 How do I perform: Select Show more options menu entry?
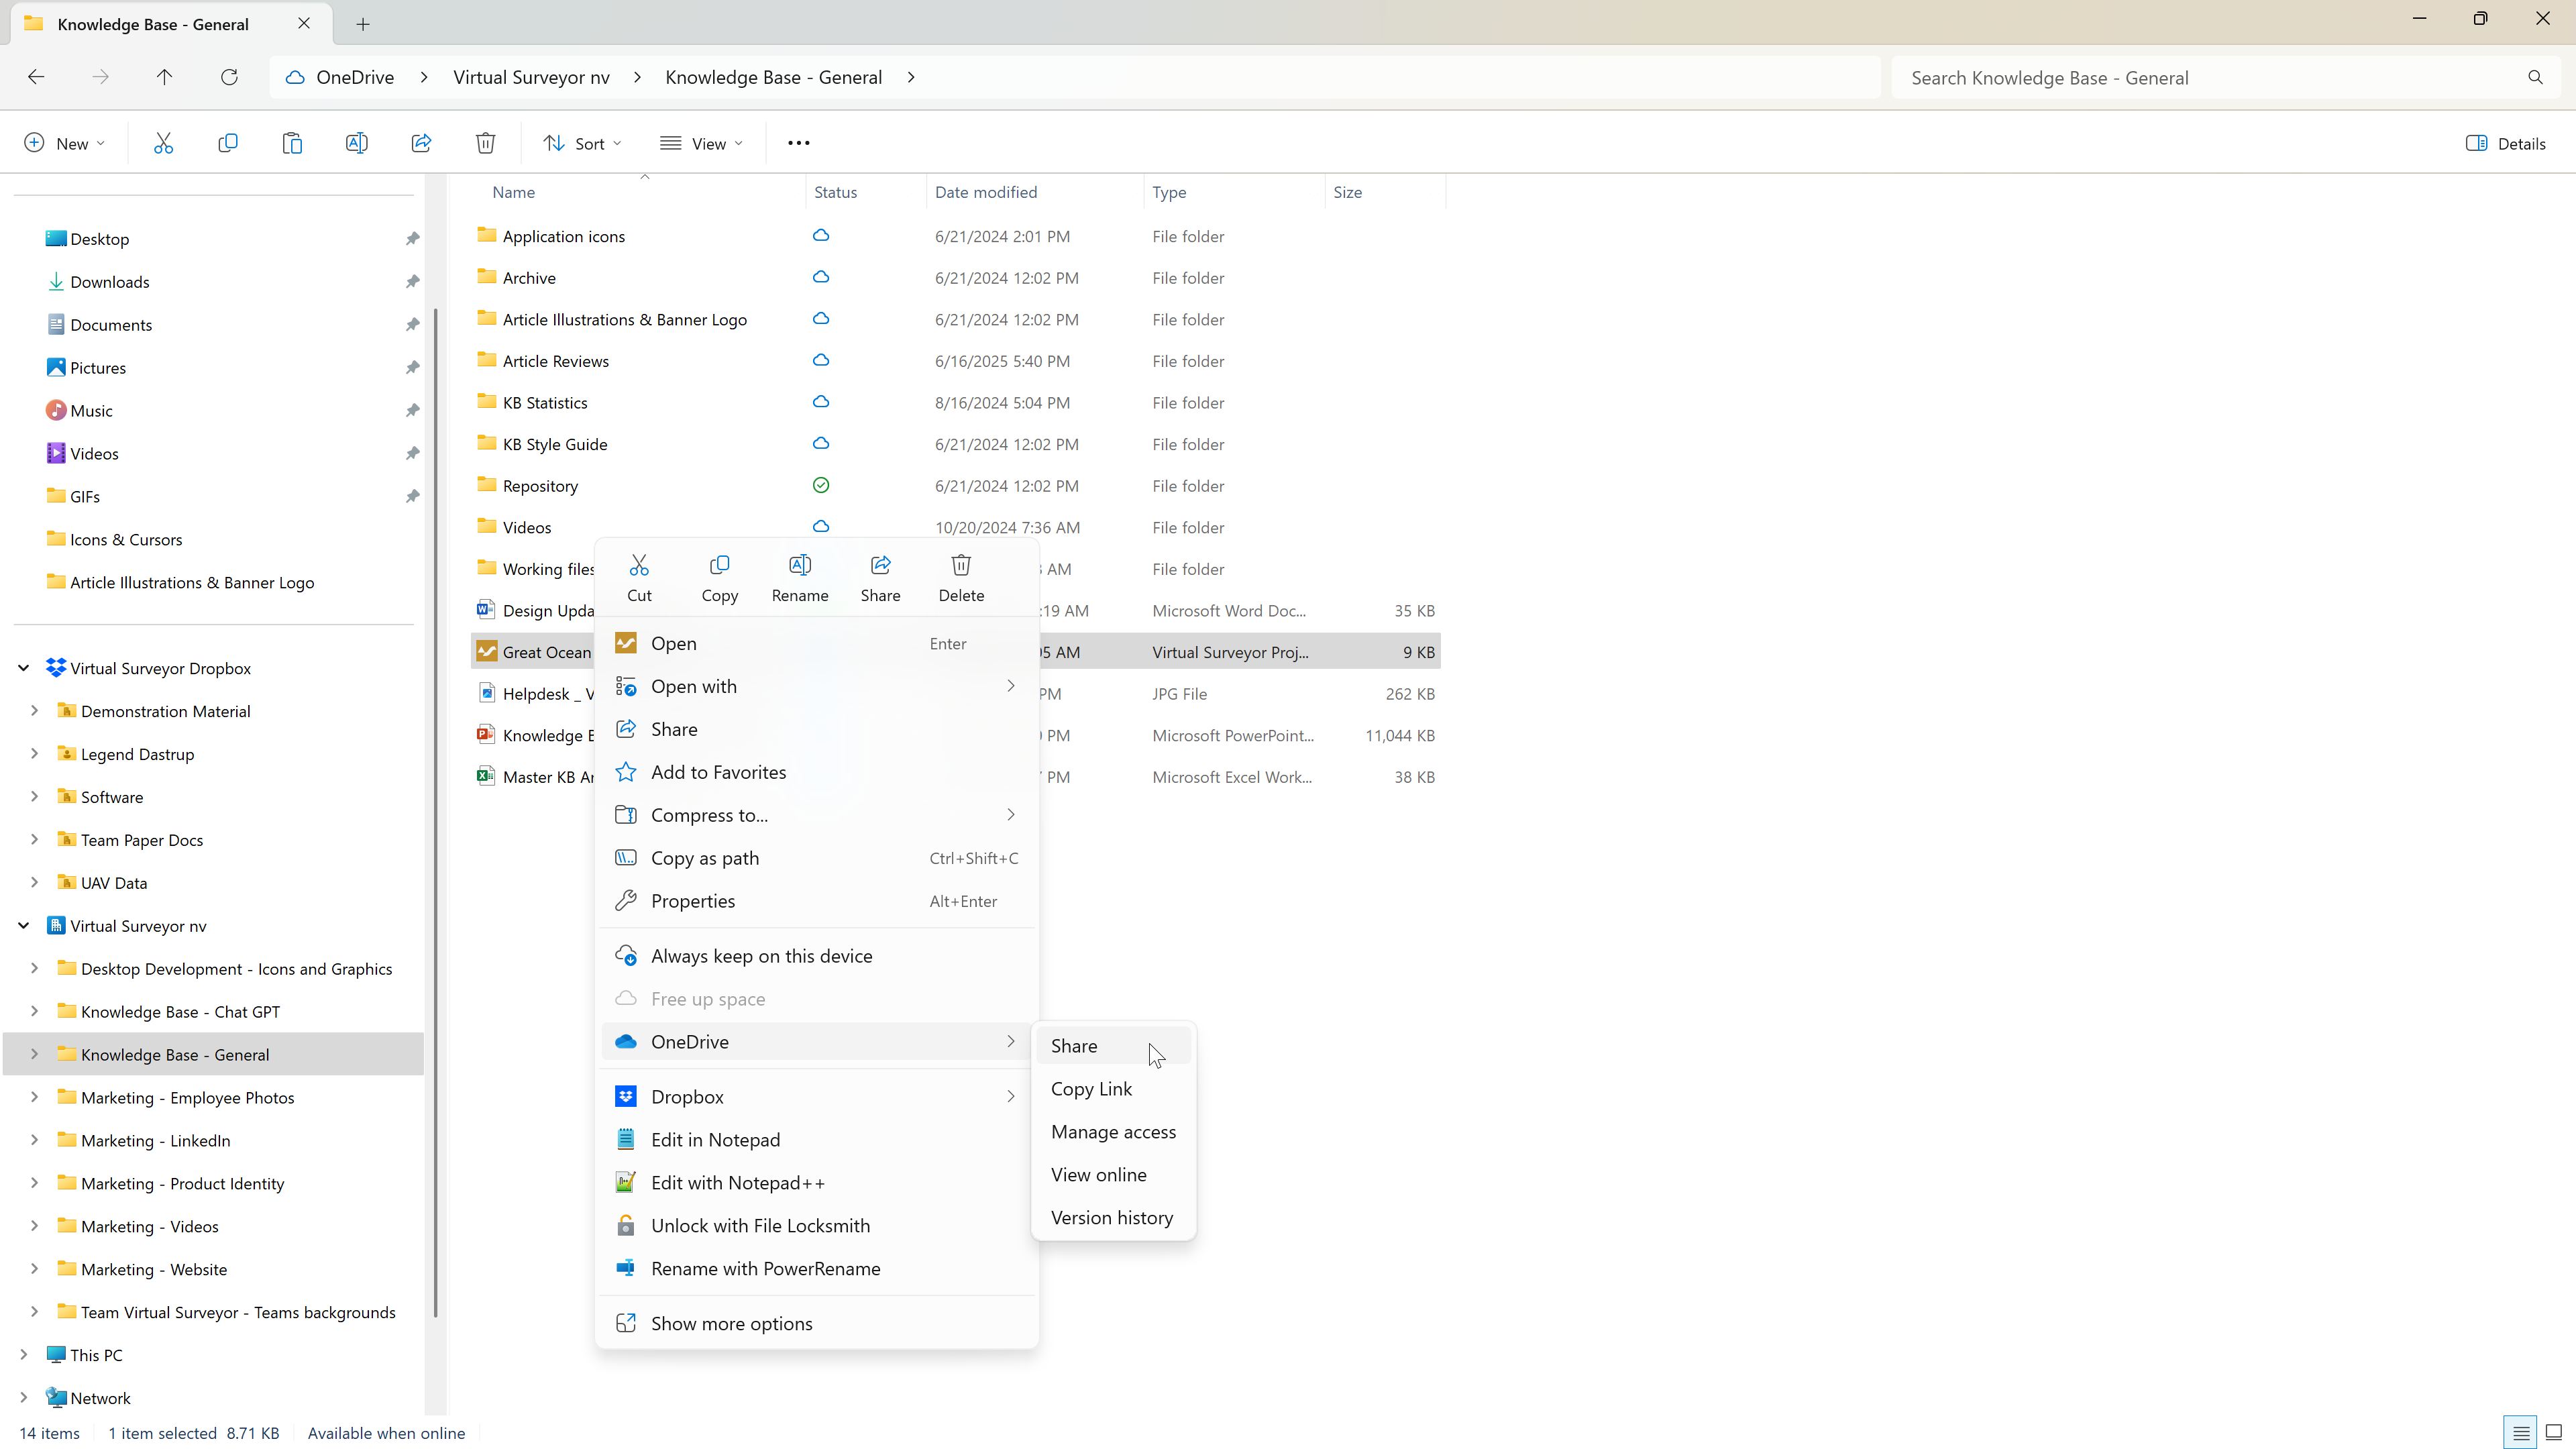731,1323
